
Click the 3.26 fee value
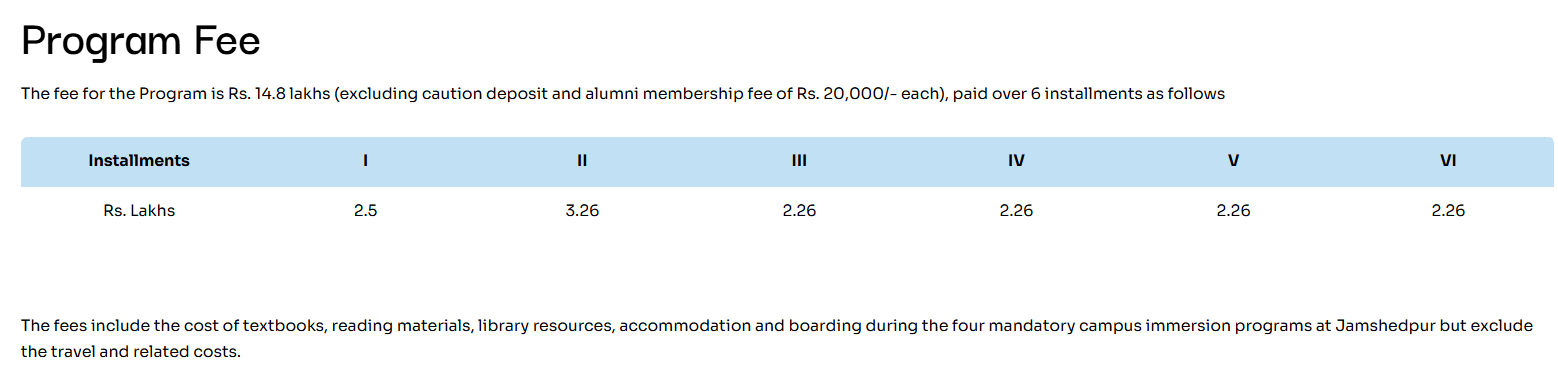click(581, 211)
